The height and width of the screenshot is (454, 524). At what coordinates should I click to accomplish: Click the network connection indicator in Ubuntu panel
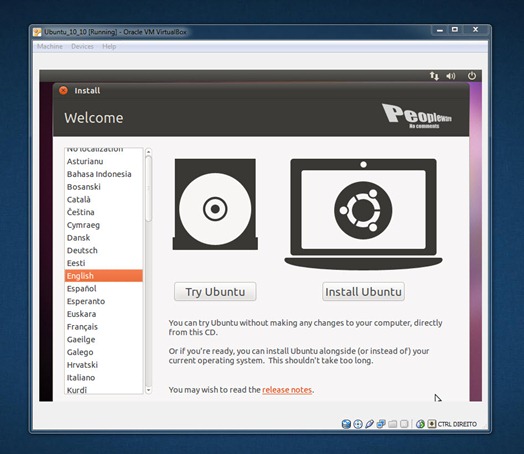(x=434, y=76)
